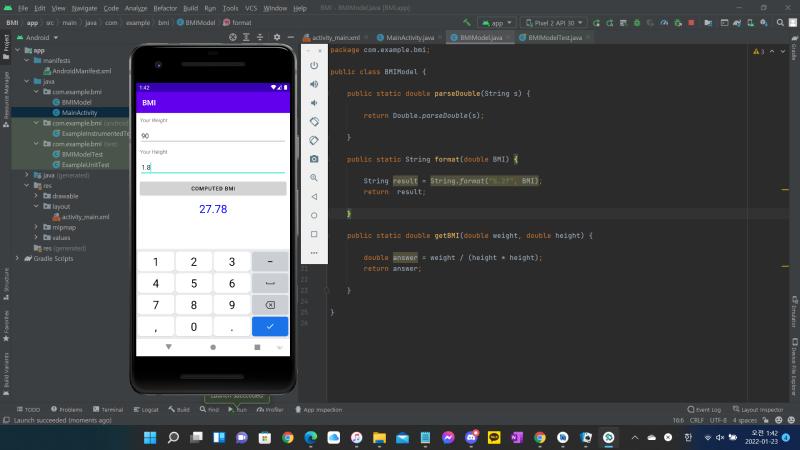Expand the Gradle Scripts node
Viewport: 800px width, 450px height.
[x=17, y=259]
